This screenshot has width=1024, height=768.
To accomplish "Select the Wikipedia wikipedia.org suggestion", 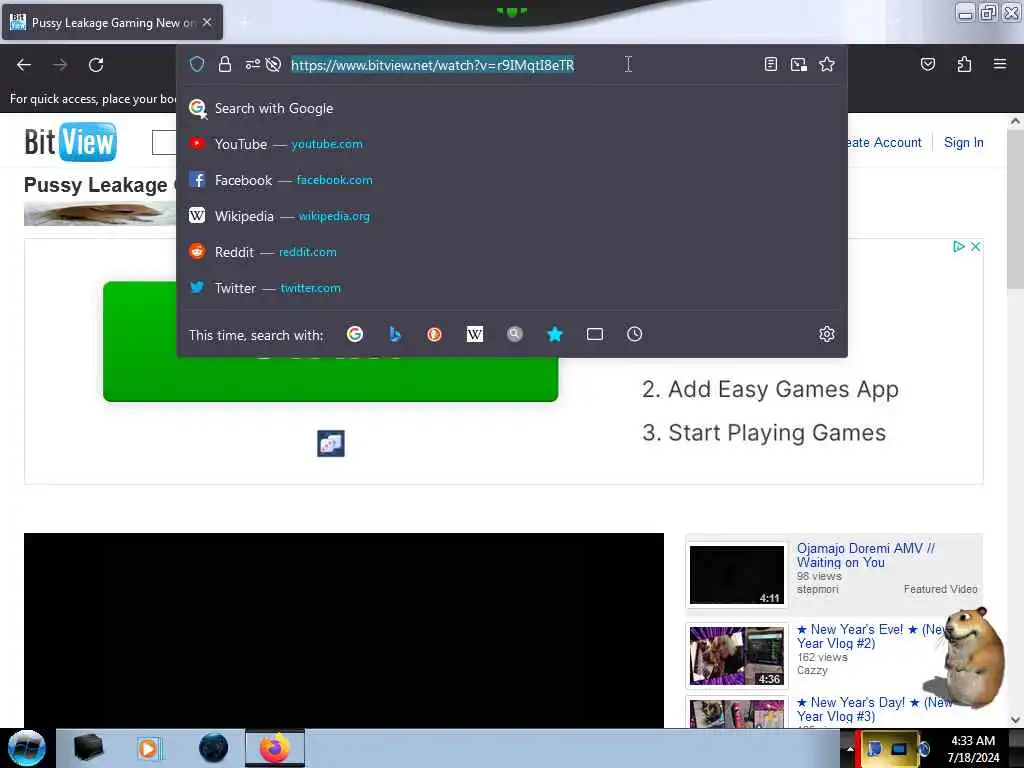I will 512,216.
